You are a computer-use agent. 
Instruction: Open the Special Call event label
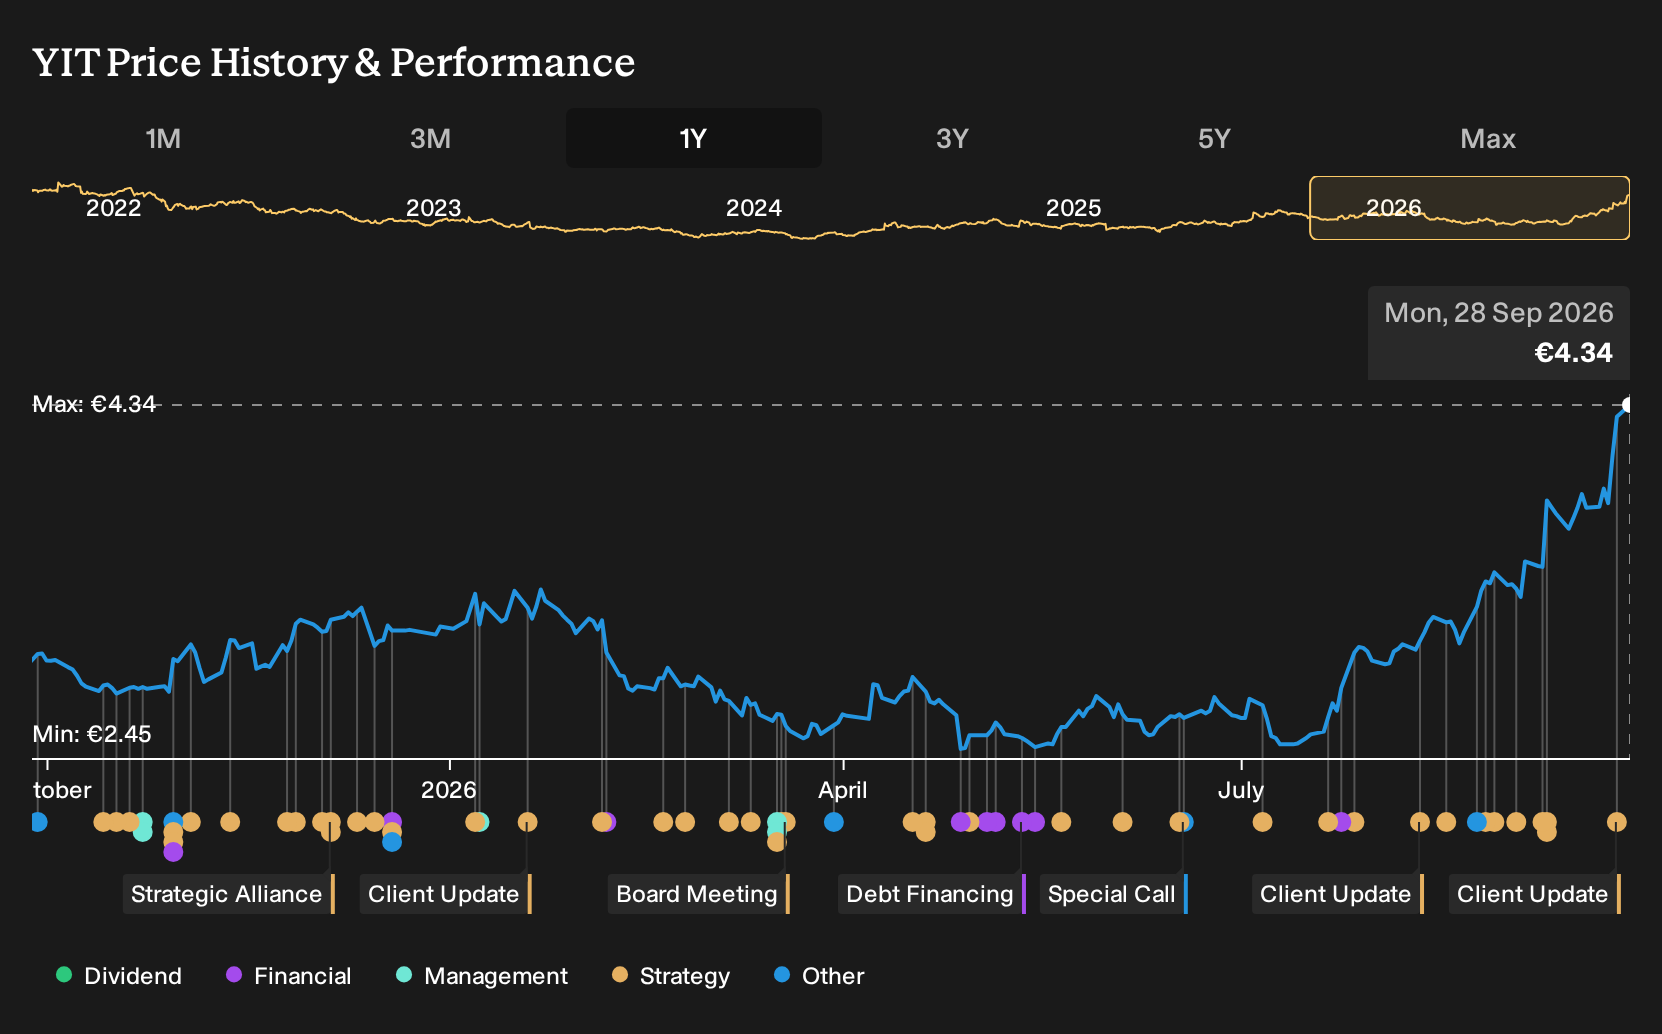[x=1113, y=894]
